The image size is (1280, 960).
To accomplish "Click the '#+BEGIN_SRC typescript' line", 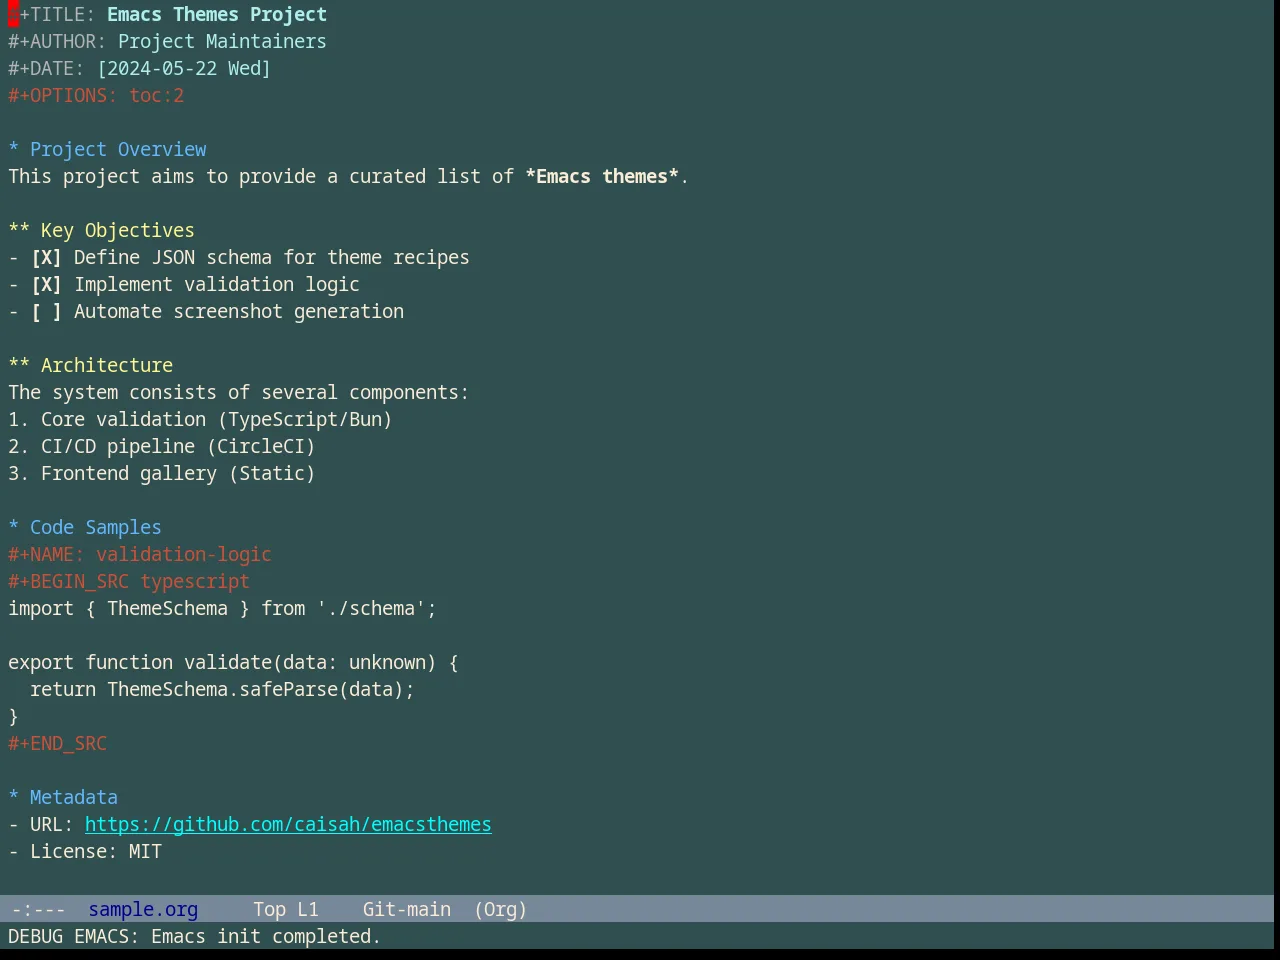I will pyautogui.click(x=129, y=581).
